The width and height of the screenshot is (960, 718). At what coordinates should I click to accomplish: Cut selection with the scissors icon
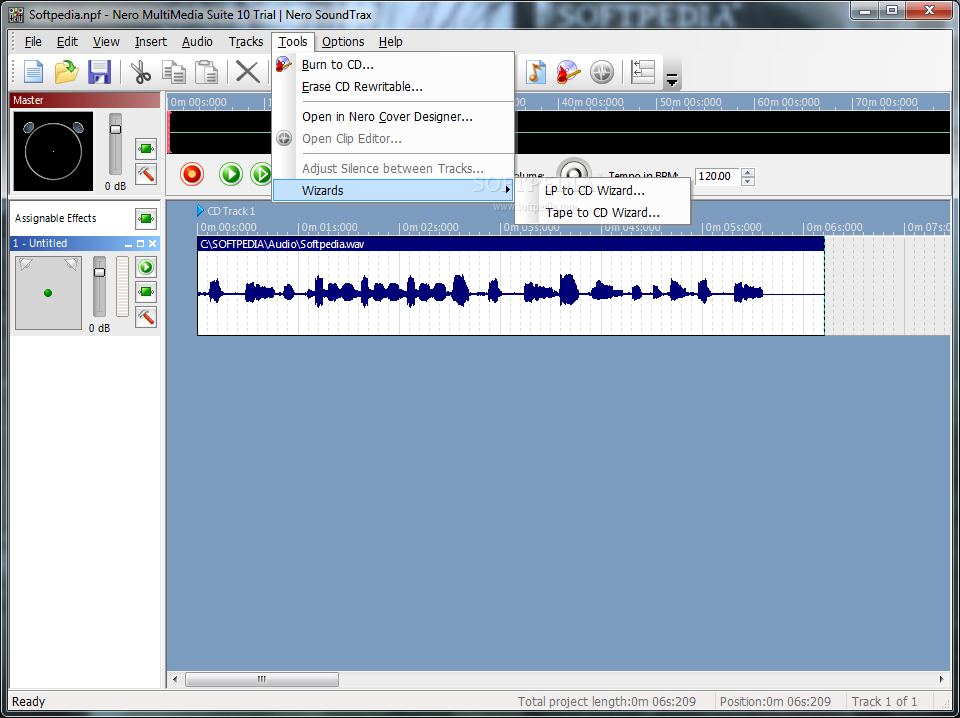click(x=141, y=72)
